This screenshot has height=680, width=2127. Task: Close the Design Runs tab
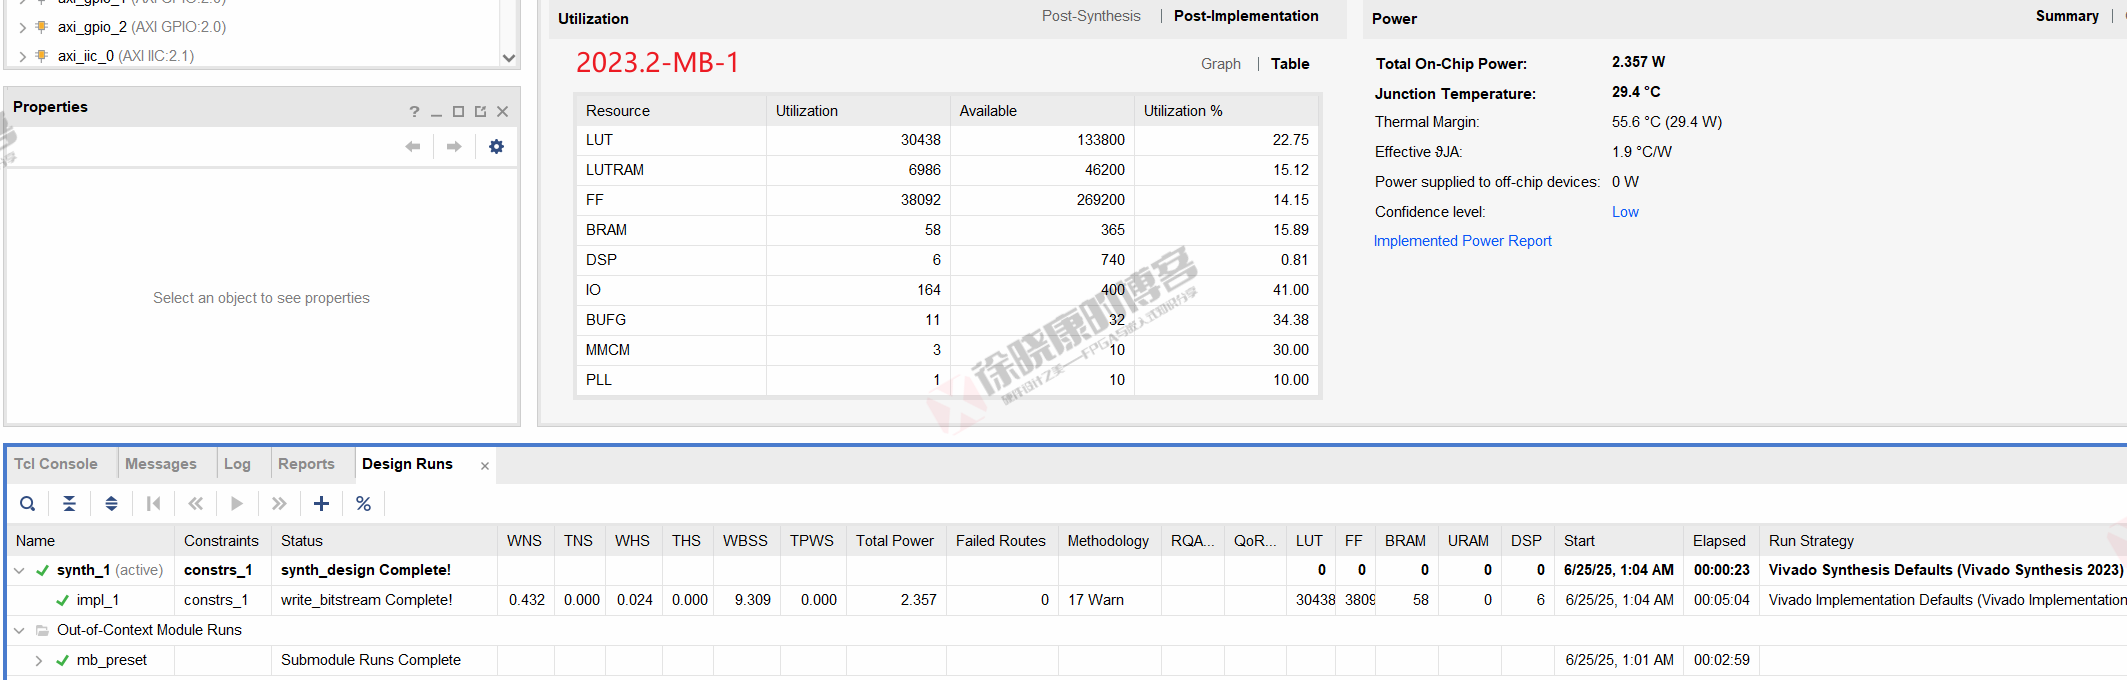[485, 466]
